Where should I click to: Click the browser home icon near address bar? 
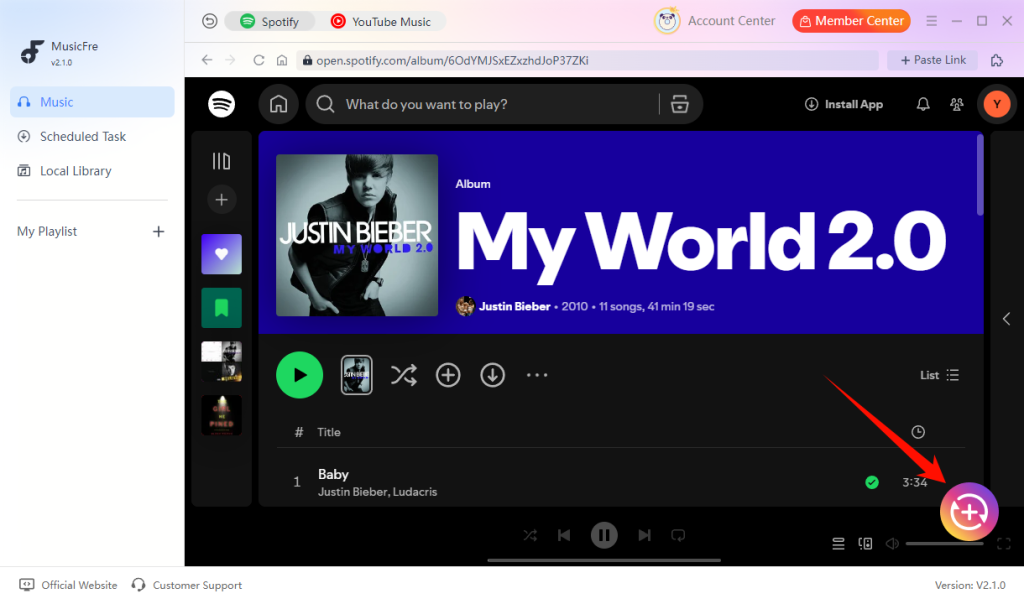point(281,60)
